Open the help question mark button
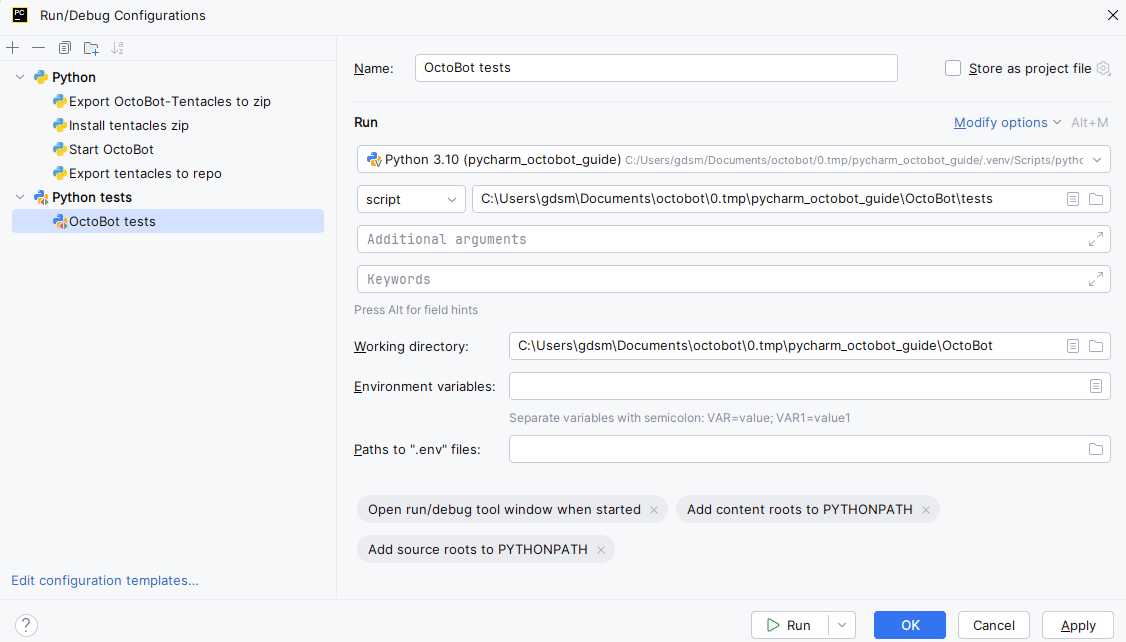1126x642 pixels. 26,625
